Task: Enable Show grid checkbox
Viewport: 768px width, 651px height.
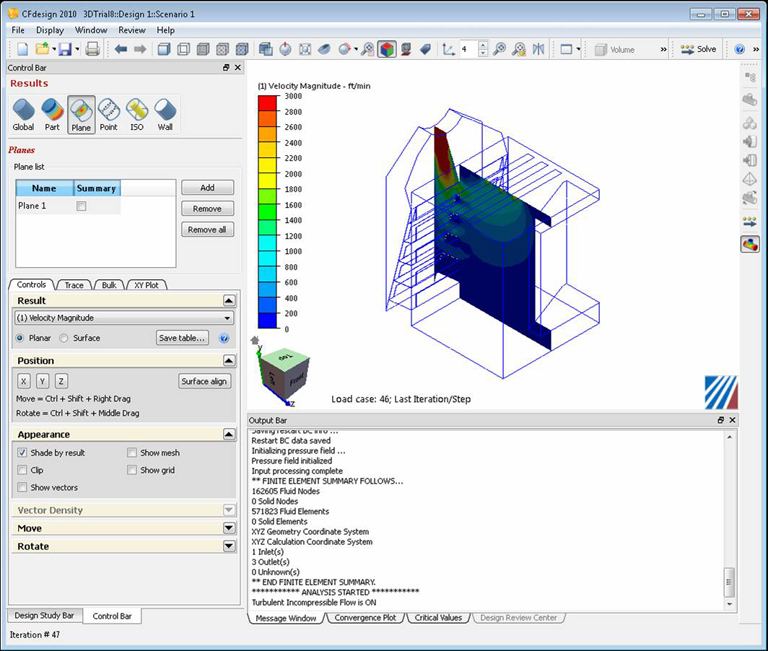Action: [132, 470]
